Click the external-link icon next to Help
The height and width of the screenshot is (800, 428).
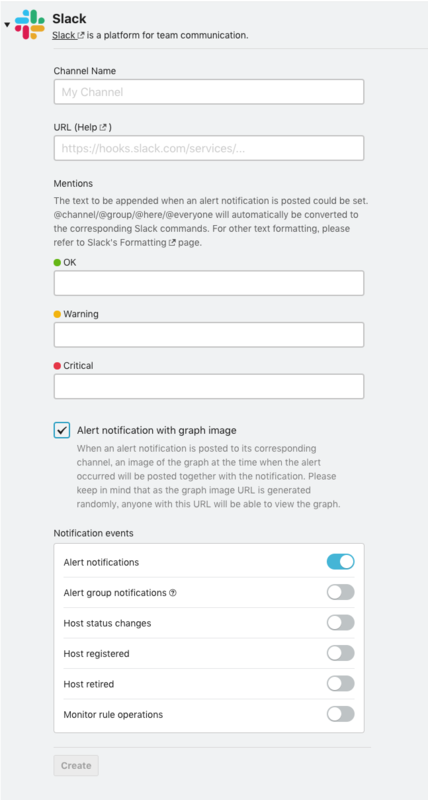pyautogui.click(x=103, y=128)
